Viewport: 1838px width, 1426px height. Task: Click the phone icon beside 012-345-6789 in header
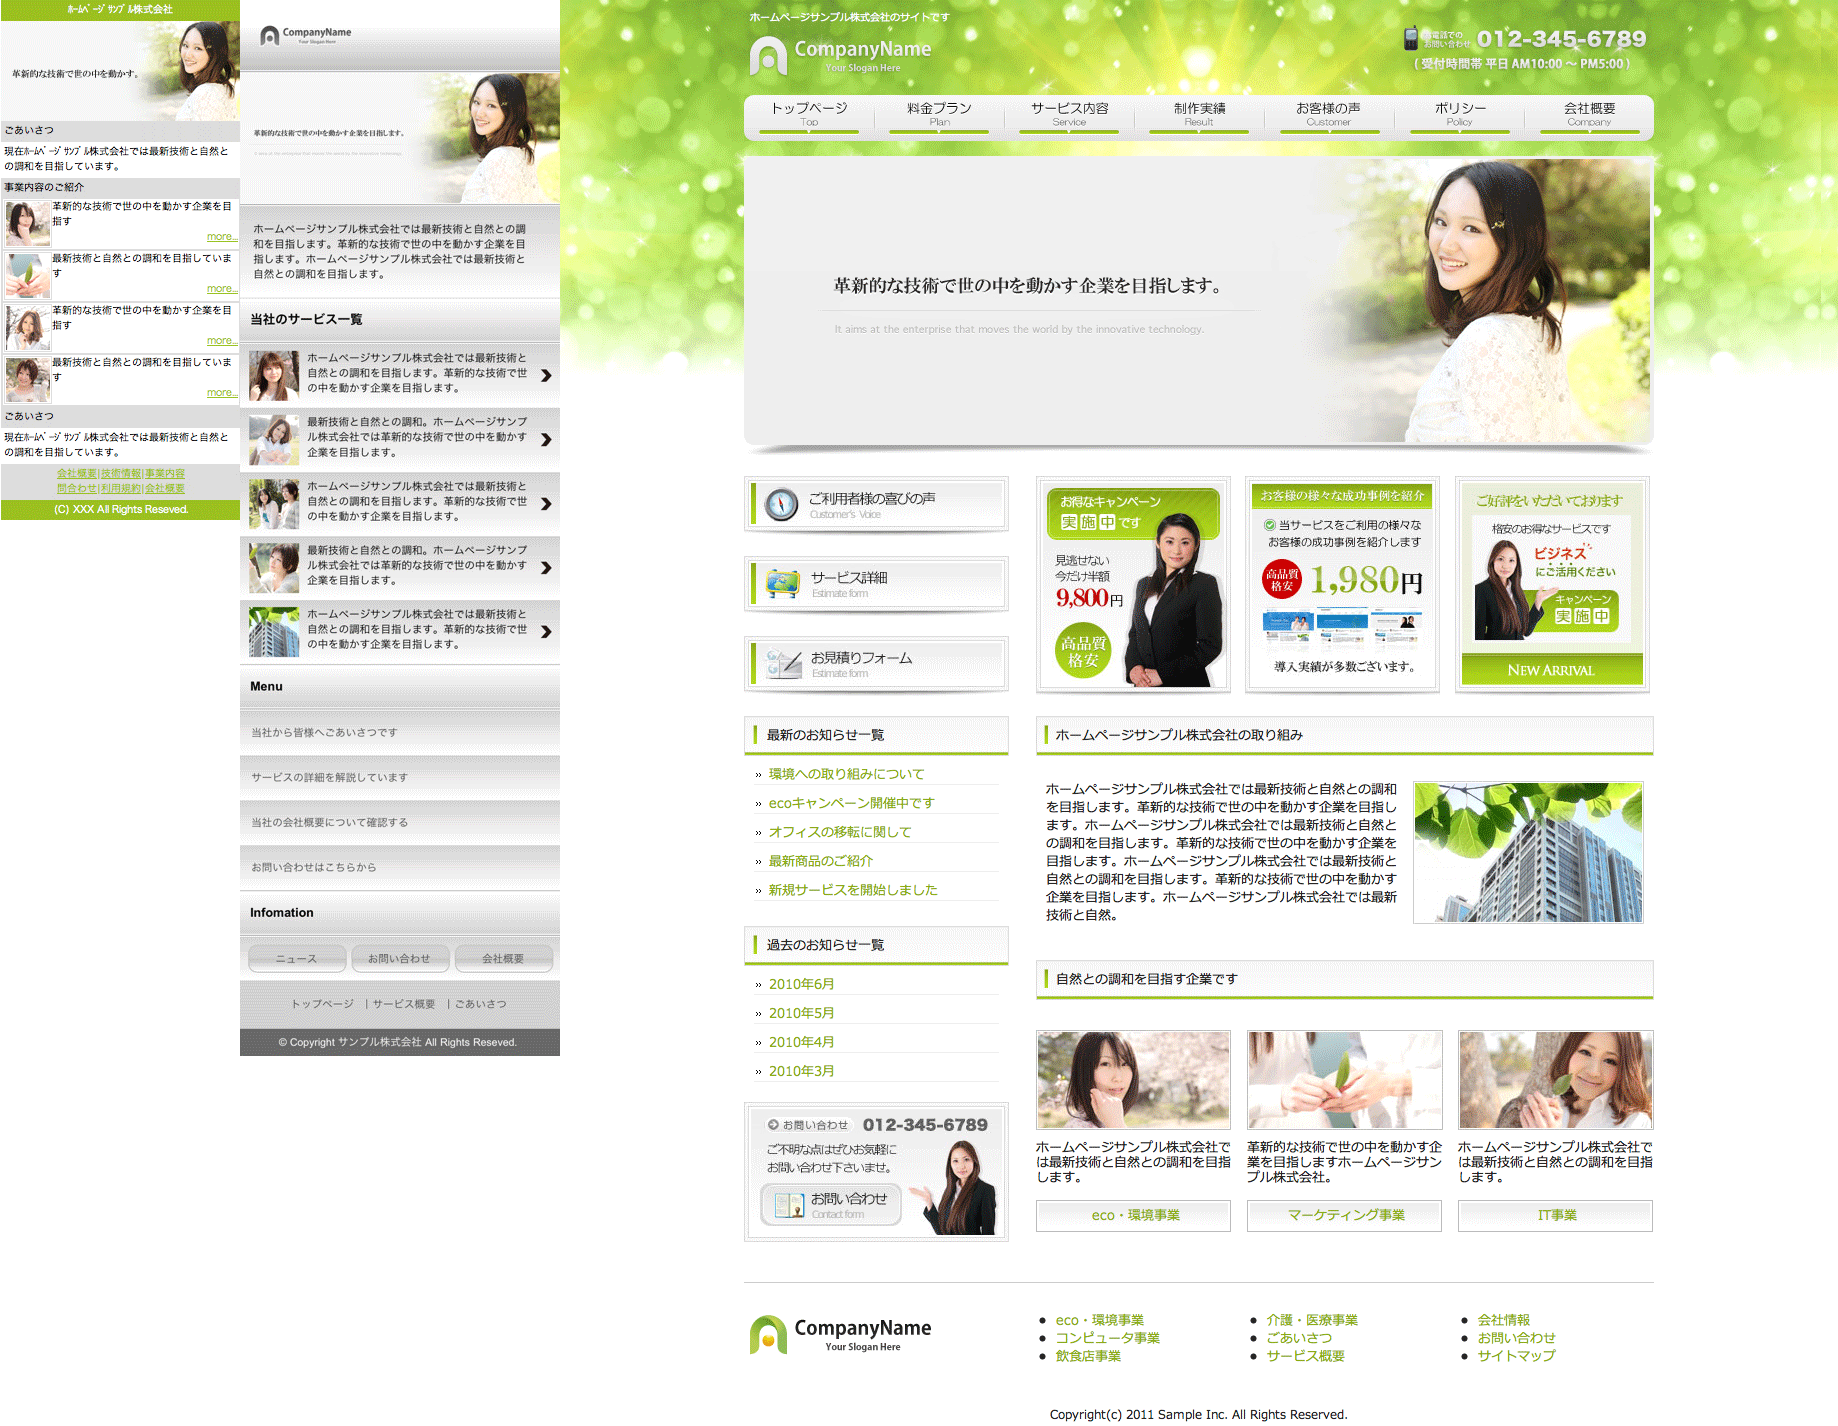1410,39
